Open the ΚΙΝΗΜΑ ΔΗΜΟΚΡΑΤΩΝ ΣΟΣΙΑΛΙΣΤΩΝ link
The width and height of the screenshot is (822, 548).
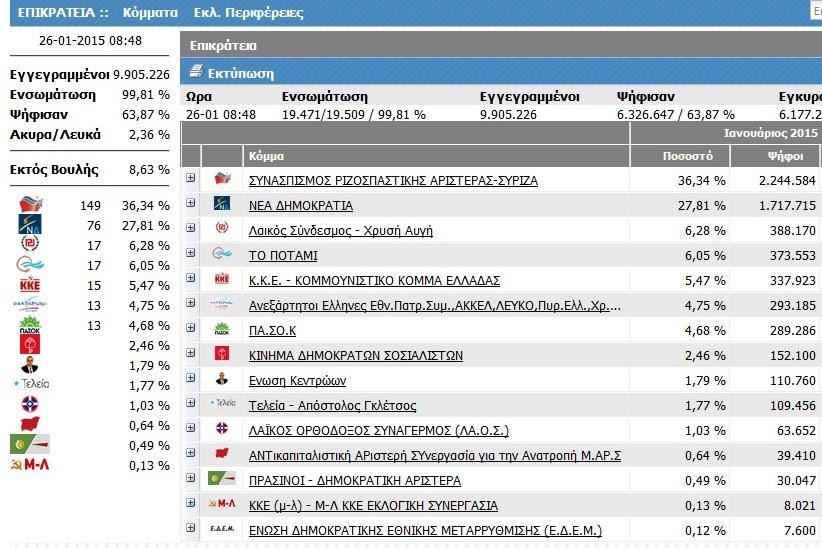[x=356, y=356]
